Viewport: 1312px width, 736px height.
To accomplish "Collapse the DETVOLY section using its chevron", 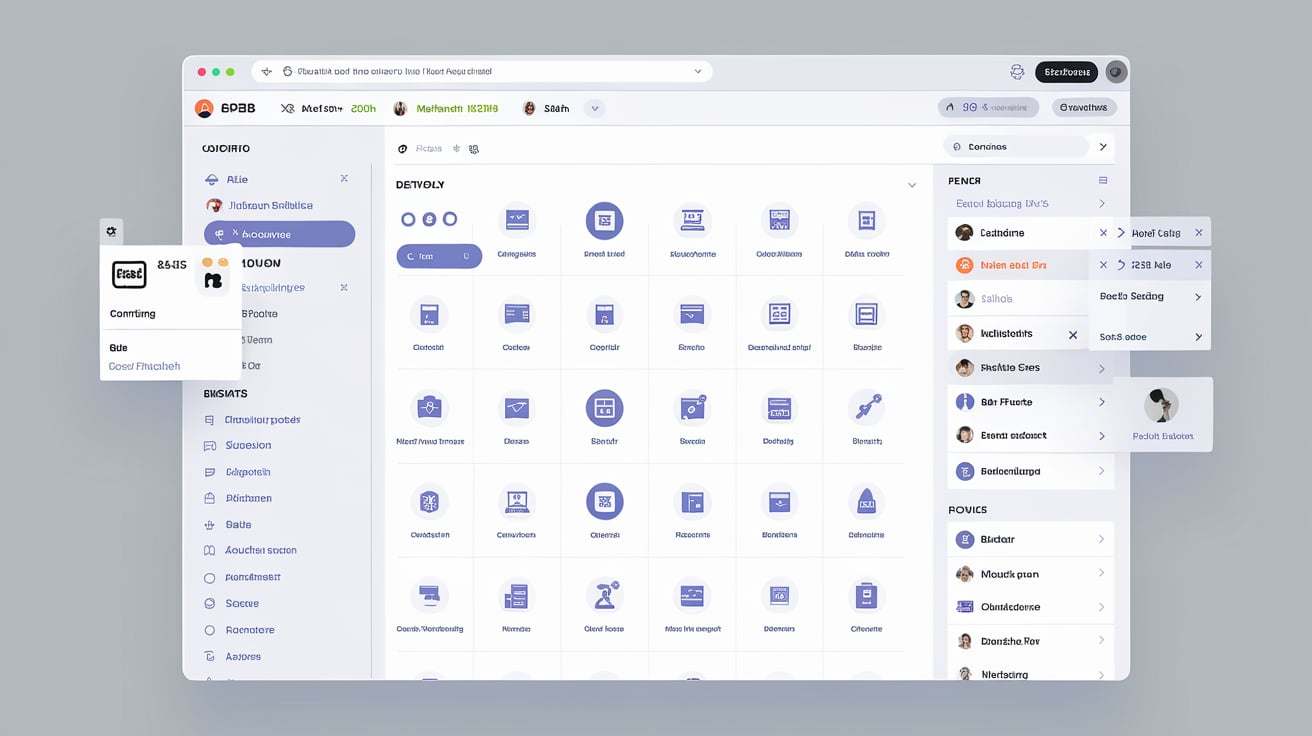I will click(912, 185).
